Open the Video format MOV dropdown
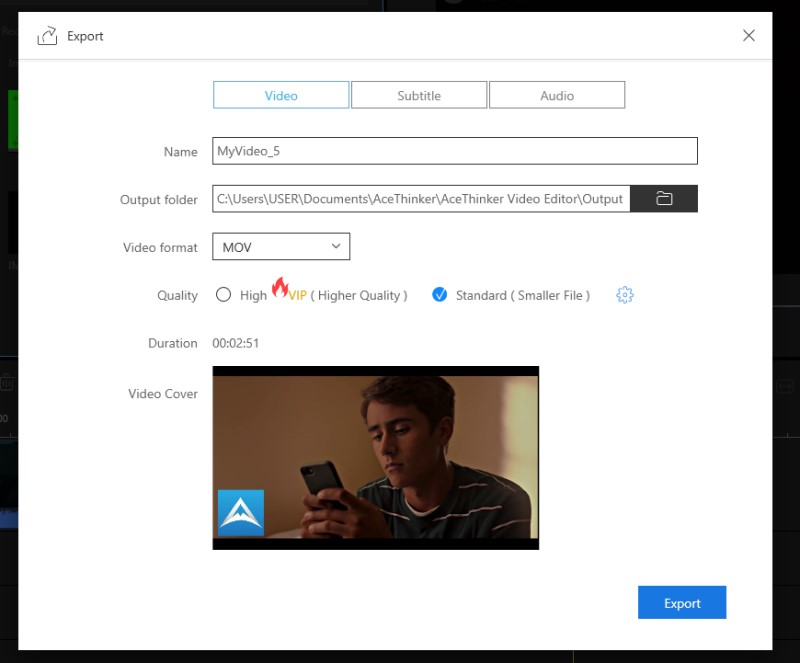The image size is (800, 663). point(281,247)
